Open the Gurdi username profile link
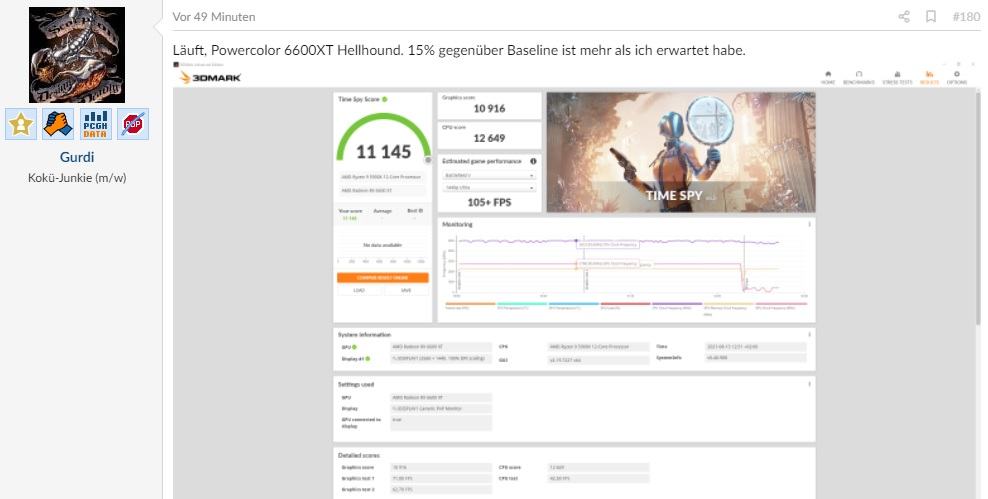This screenshot has width=988, height=499. pos(77,157)
